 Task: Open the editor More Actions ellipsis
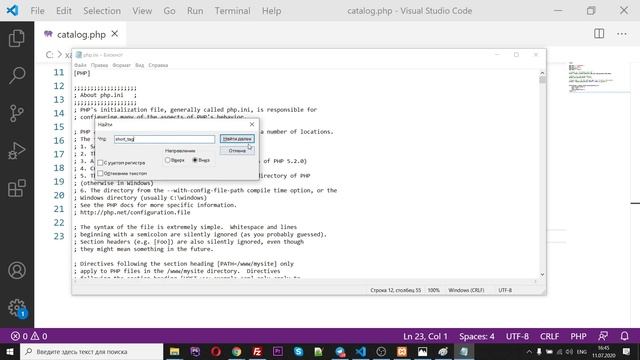coord(622,34)
